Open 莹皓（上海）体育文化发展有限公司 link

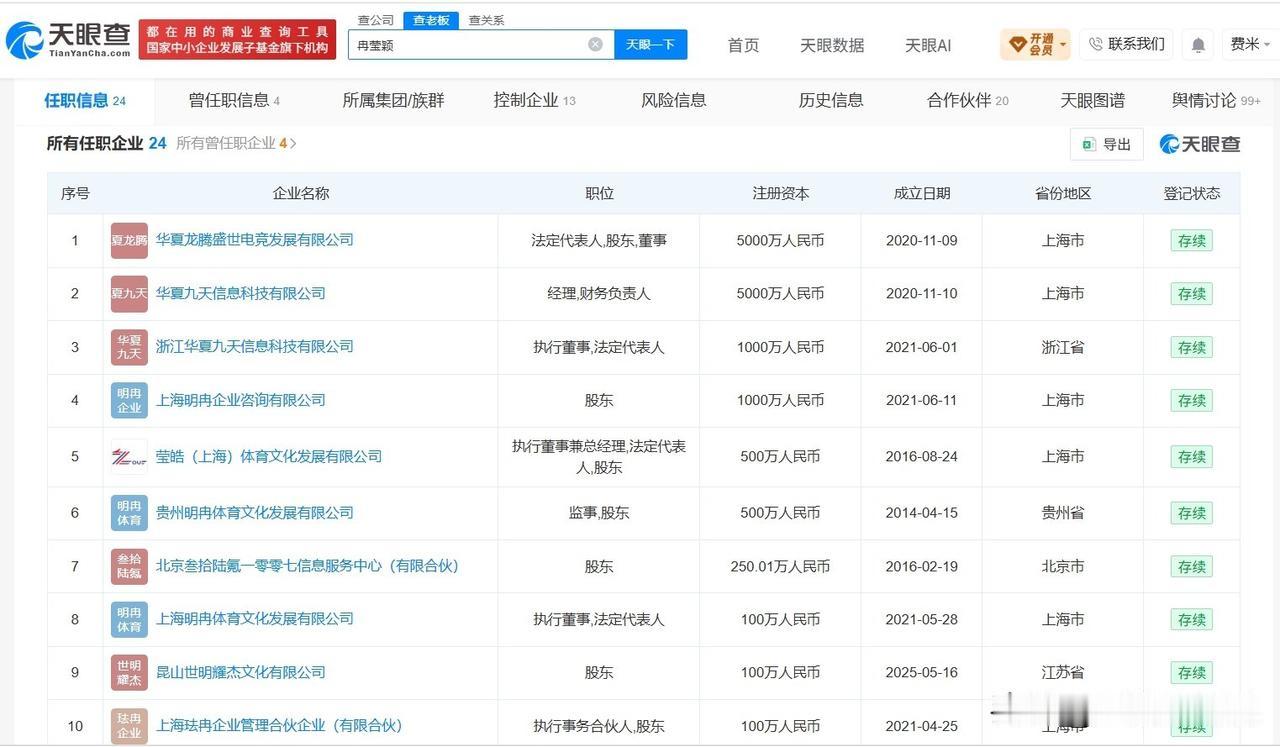pos(269,456)
